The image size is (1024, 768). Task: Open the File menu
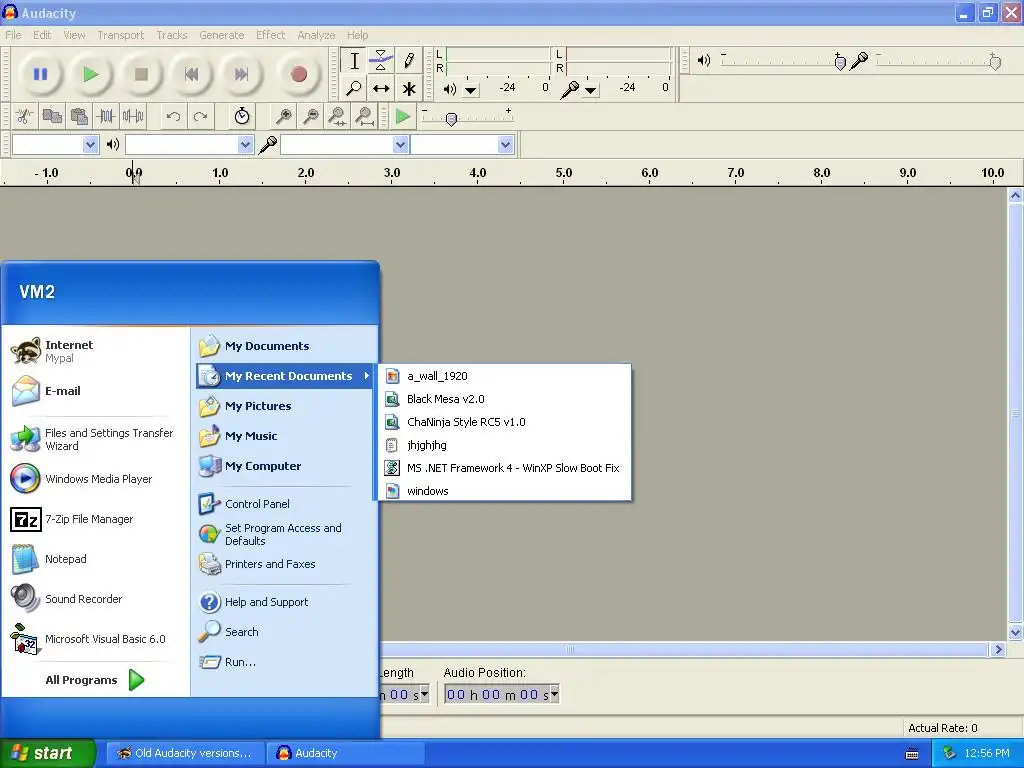tap(13, 35)
